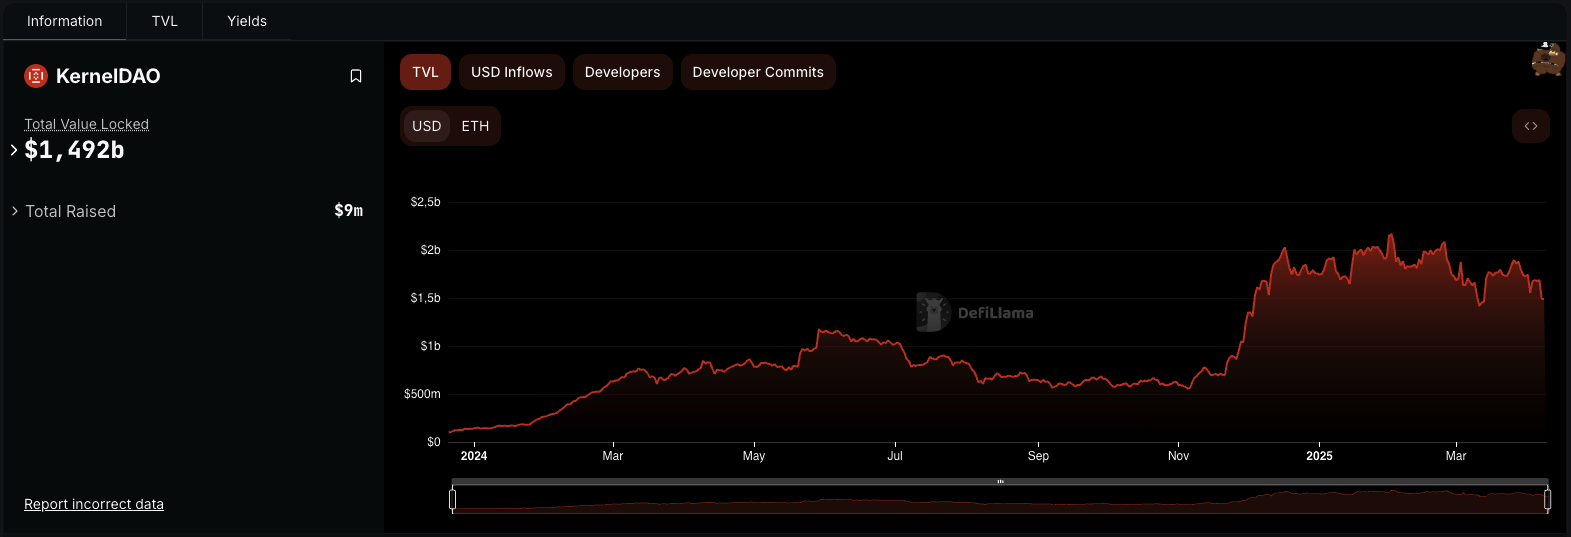This screenshot has width=1571, height=537.
Task: Click the mini chart range selector area
Action: pyautogui.click(x=1000, y=499)
